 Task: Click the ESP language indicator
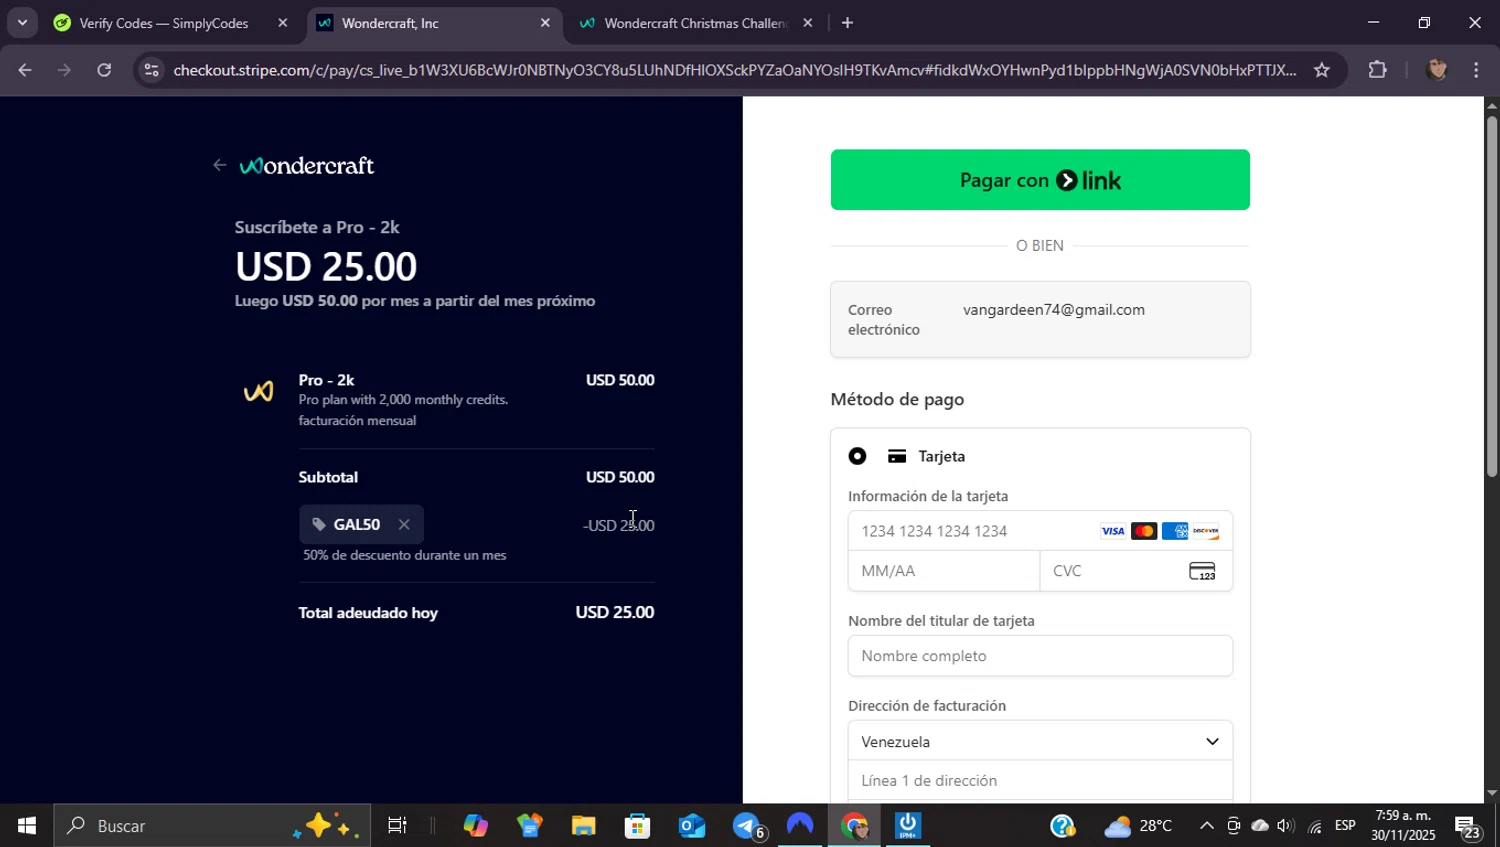(1345, 826)
